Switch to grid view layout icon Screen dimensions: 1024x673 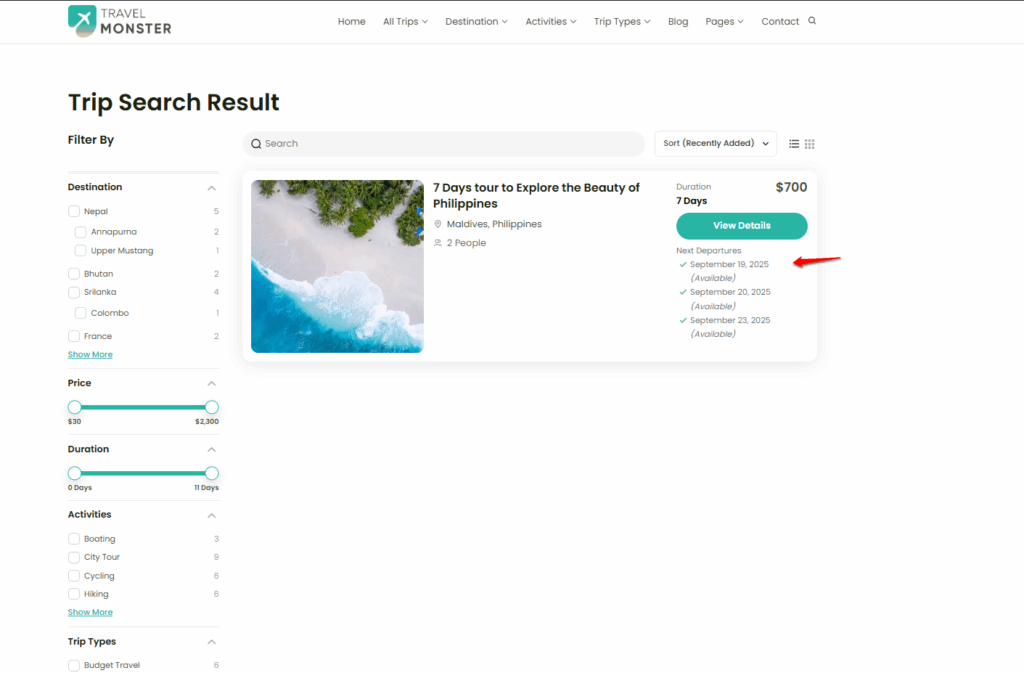point(810,144)
